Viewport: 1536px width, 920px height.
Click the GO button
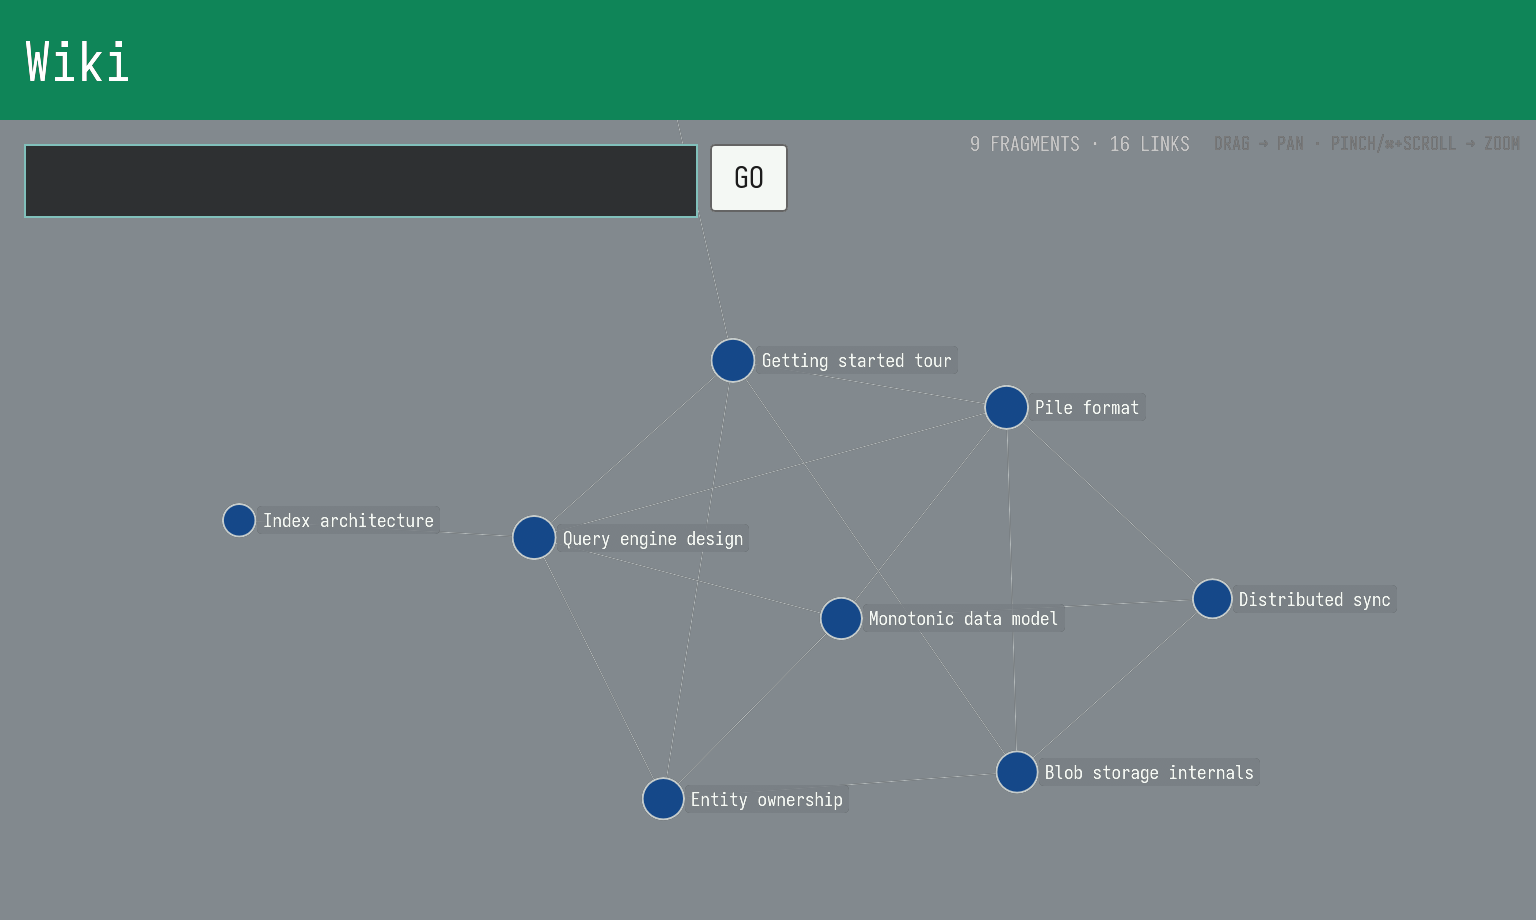[749, 178]
